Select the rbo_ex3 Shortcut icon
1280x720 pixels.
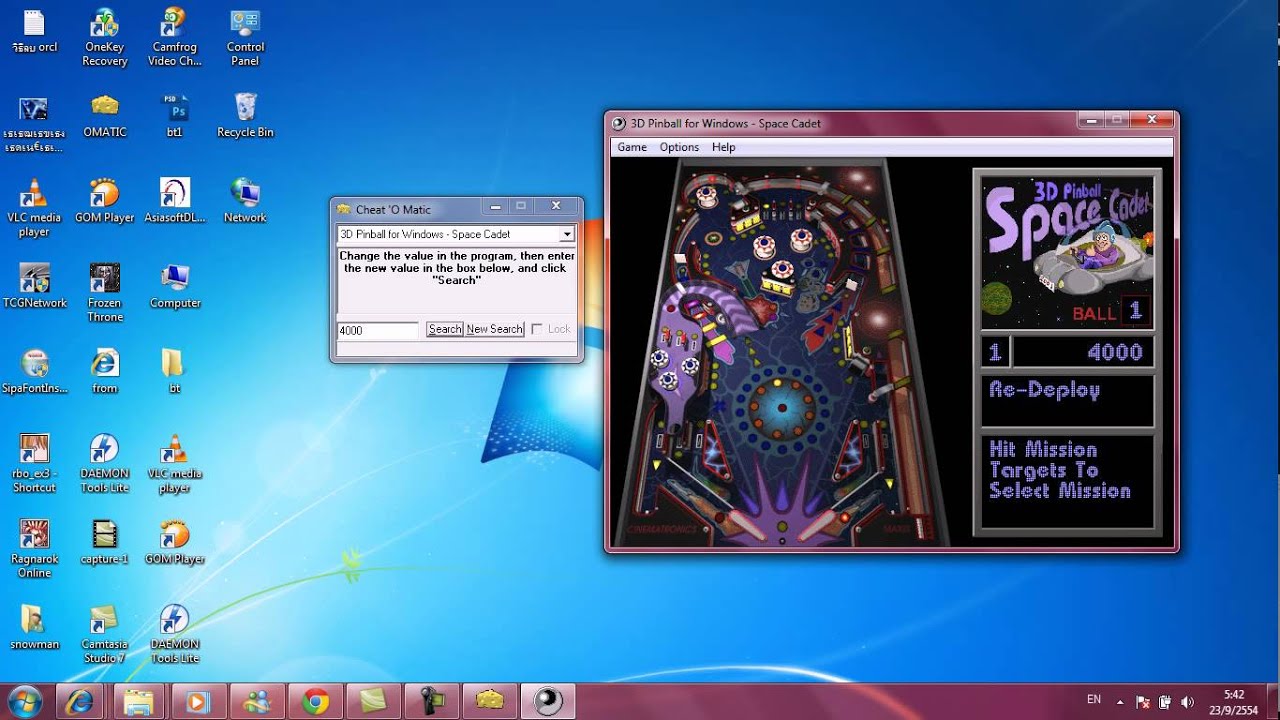pos(35,463)
